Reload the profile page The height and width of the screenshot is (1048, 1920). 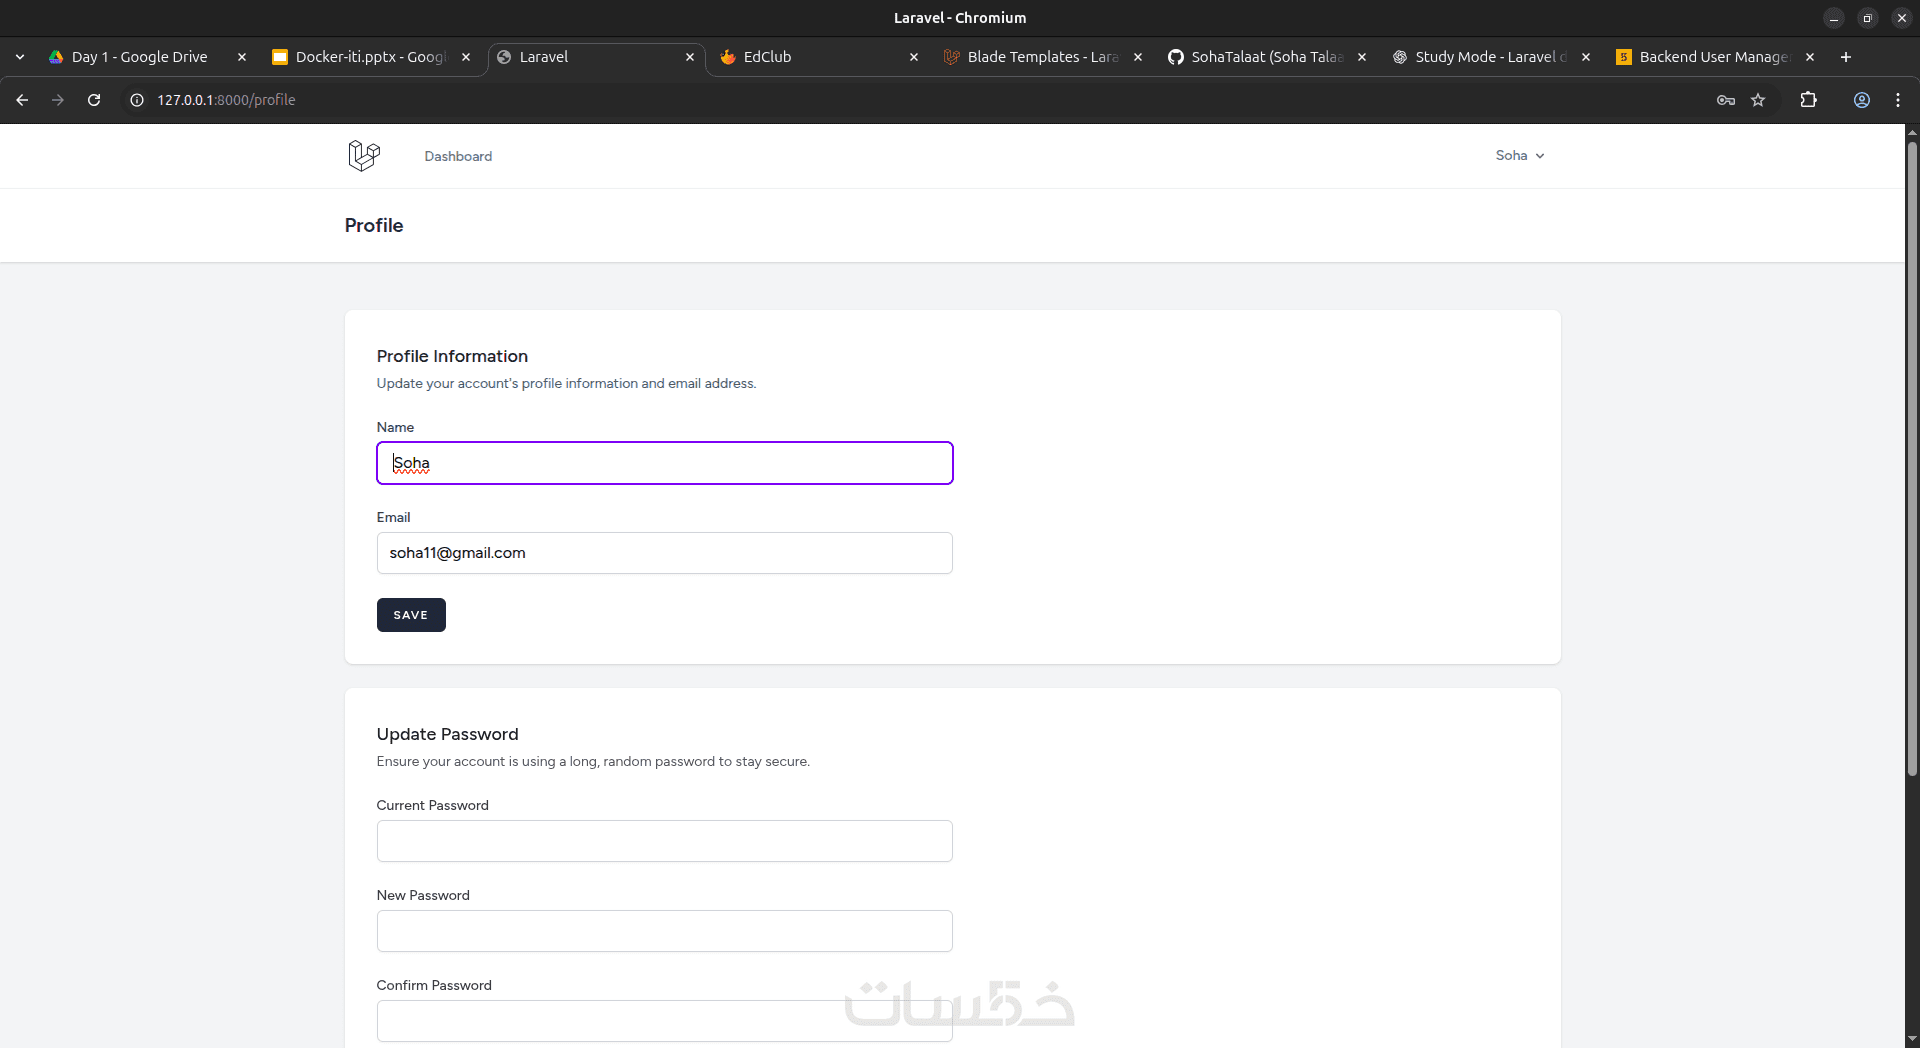[x=94, y=100]
